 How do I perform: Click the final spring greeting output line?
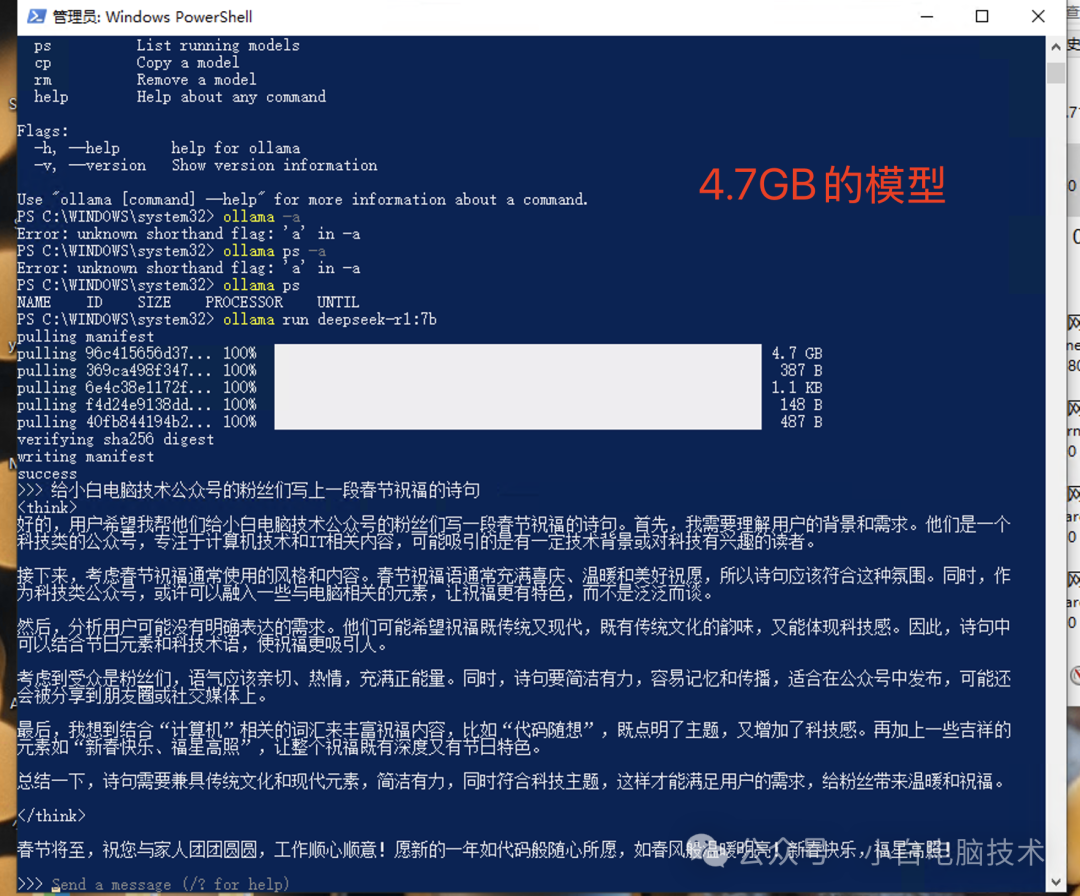[x=484, y=850]
